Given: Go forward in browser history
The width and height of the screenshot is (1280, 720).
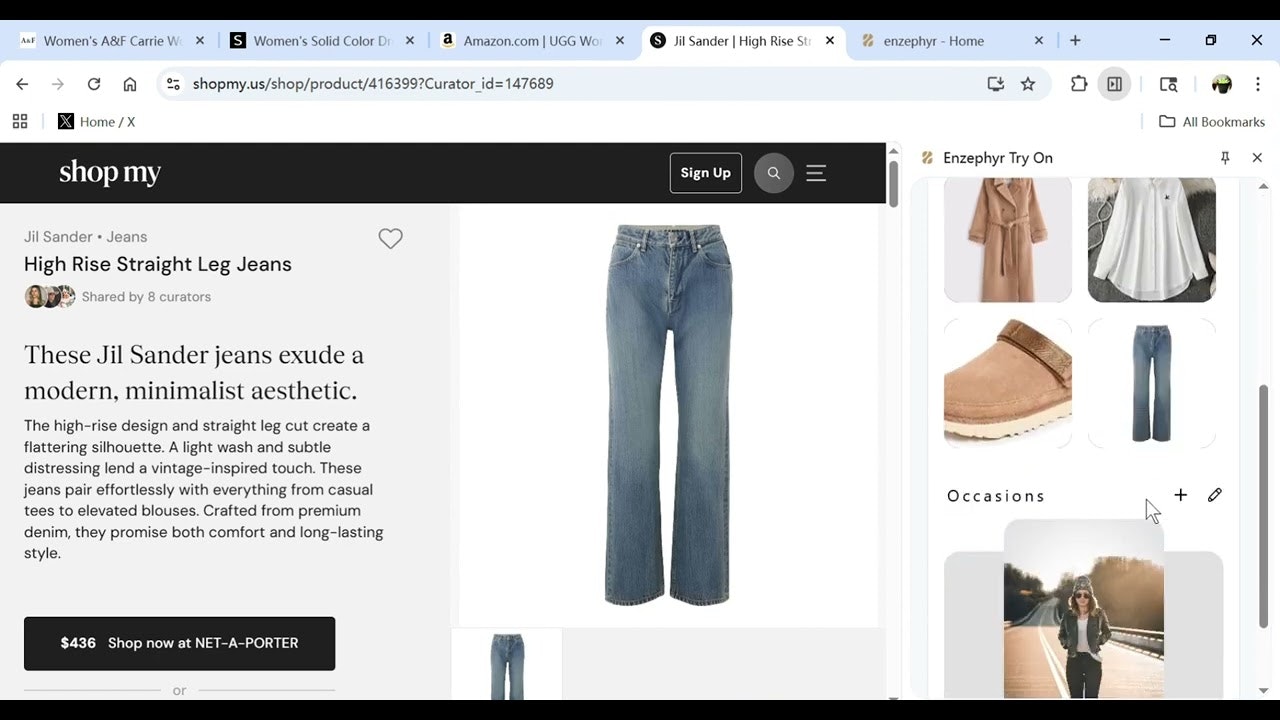Looking at the screenshot, I should click(58, 84).
